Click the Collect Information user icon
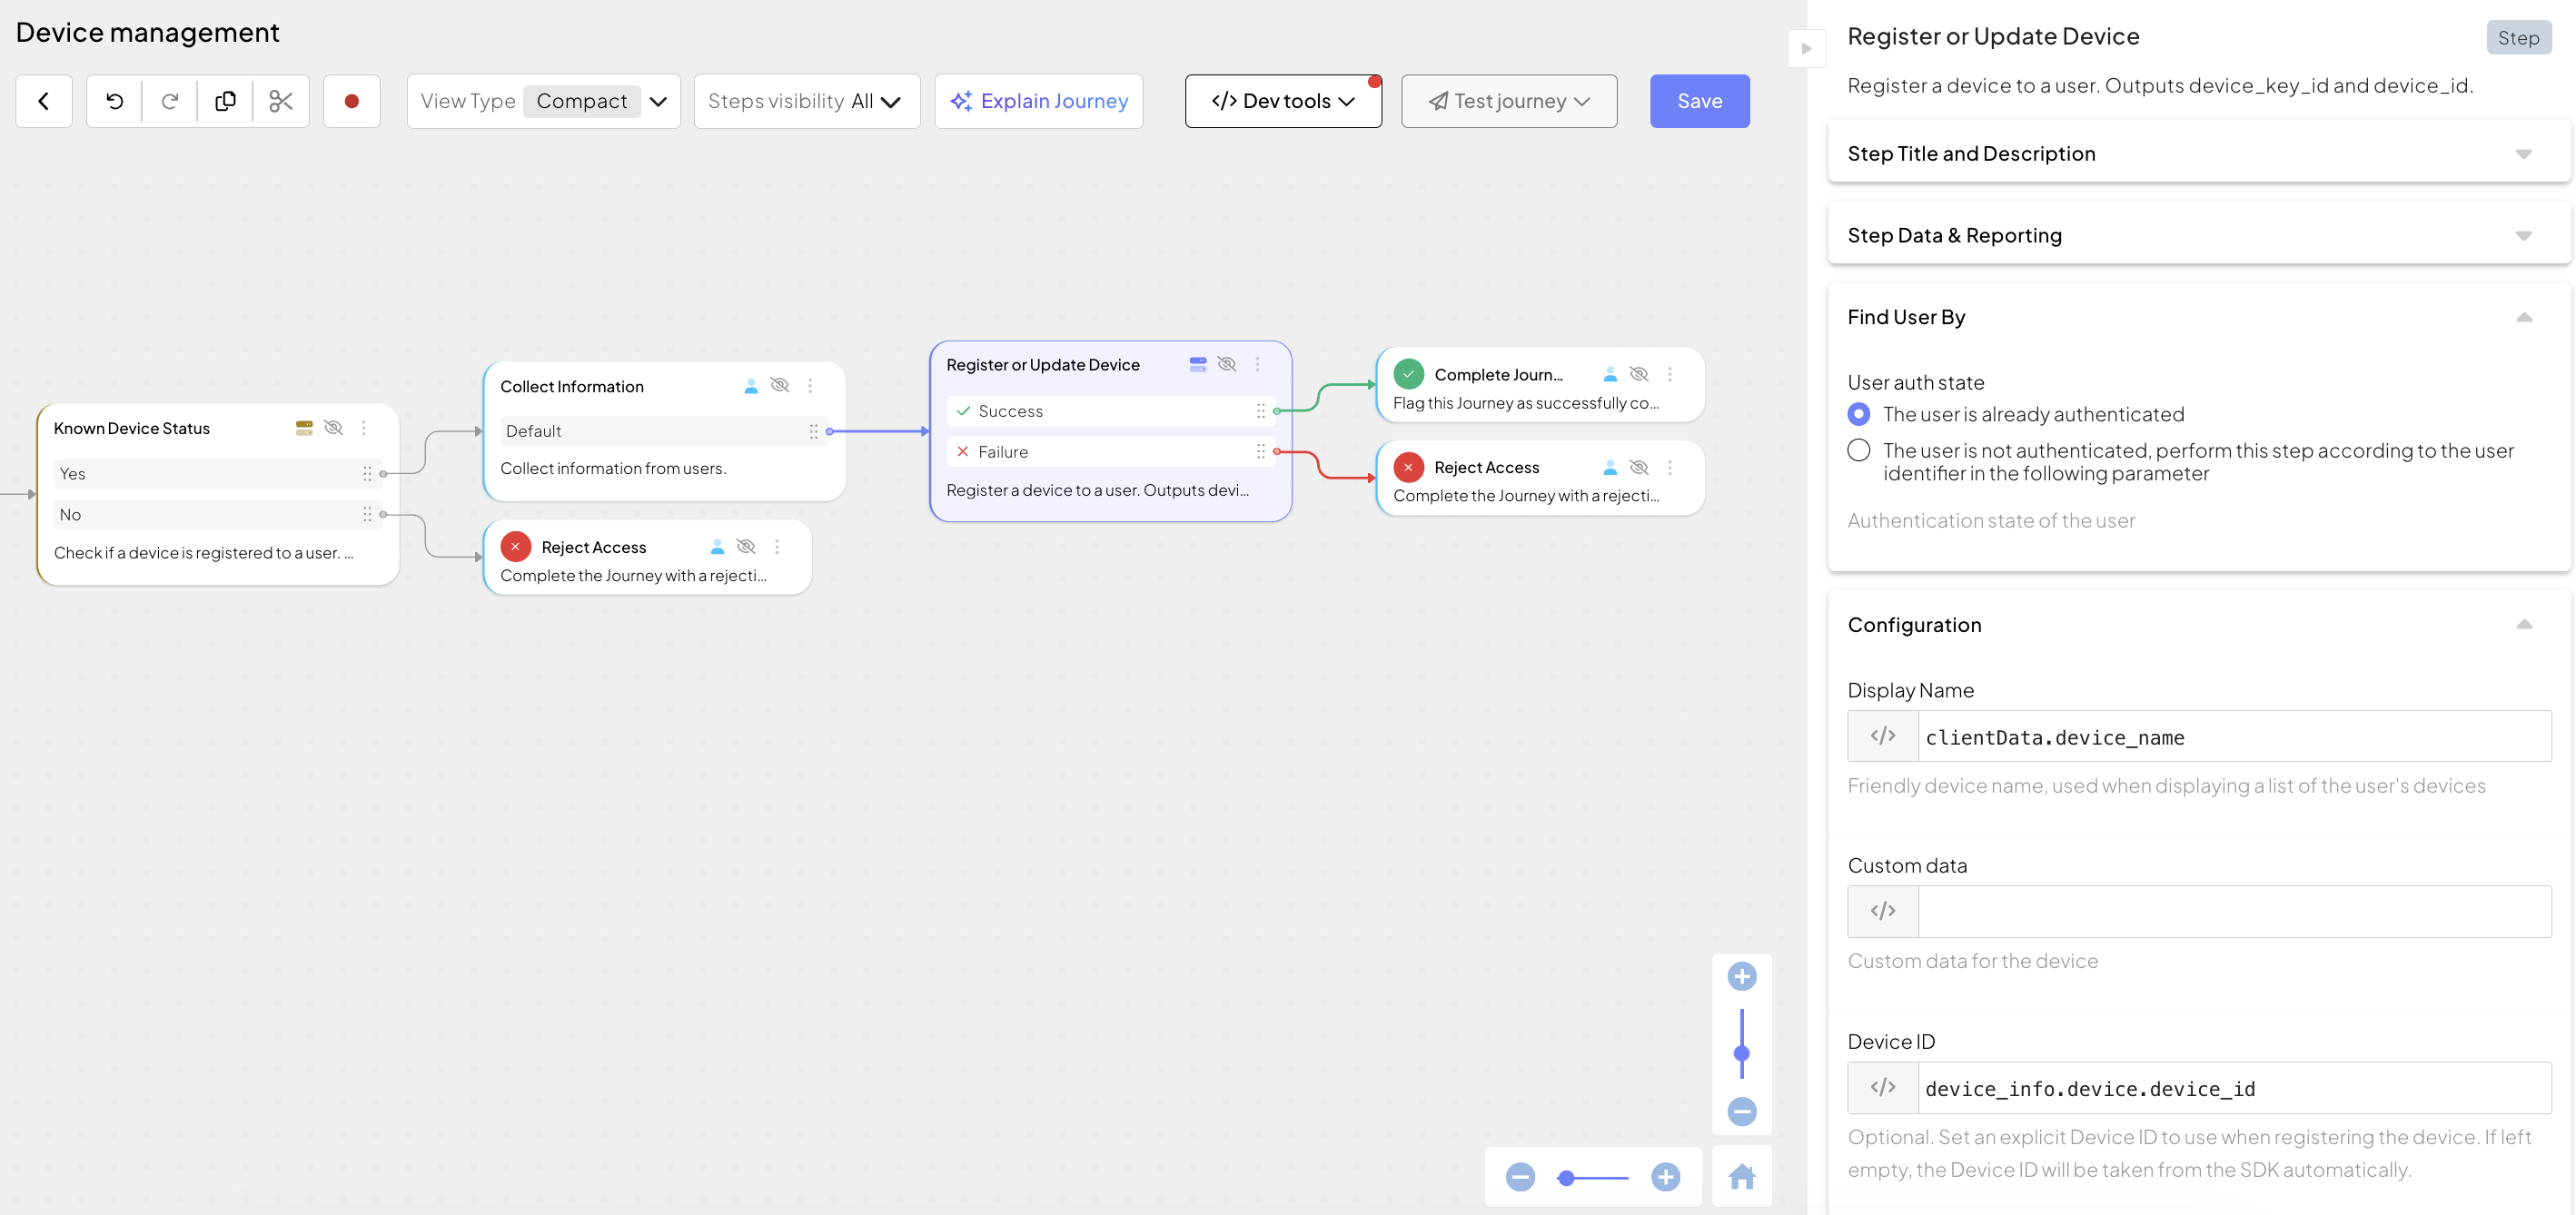Screen dimensions: 2576x1215 tap(751, 386)
